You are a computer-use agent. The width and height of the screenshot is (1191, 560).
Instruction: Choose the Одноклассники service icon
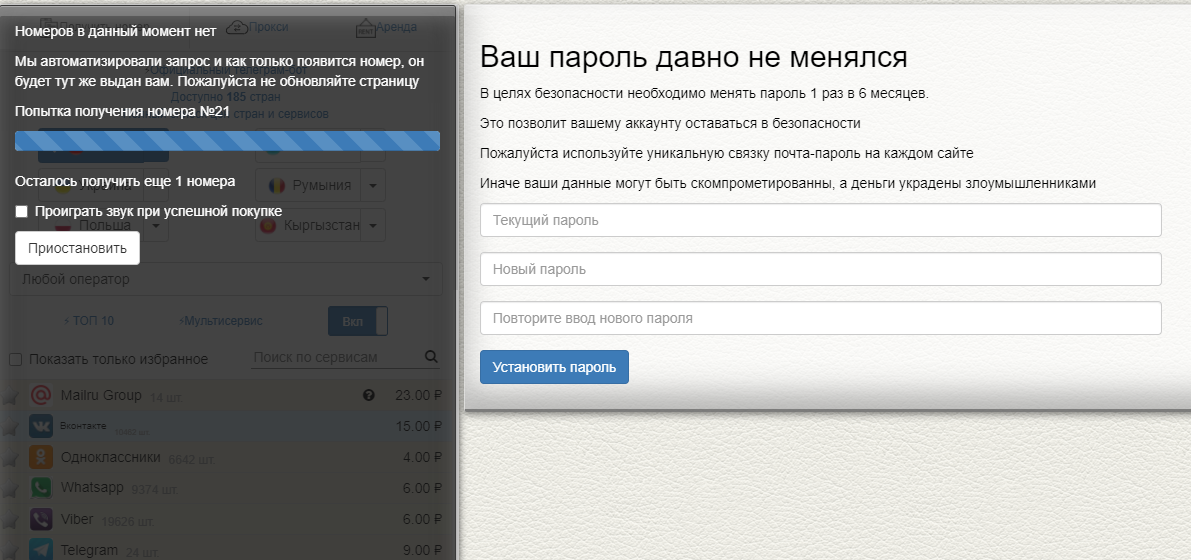pos(41,457)
